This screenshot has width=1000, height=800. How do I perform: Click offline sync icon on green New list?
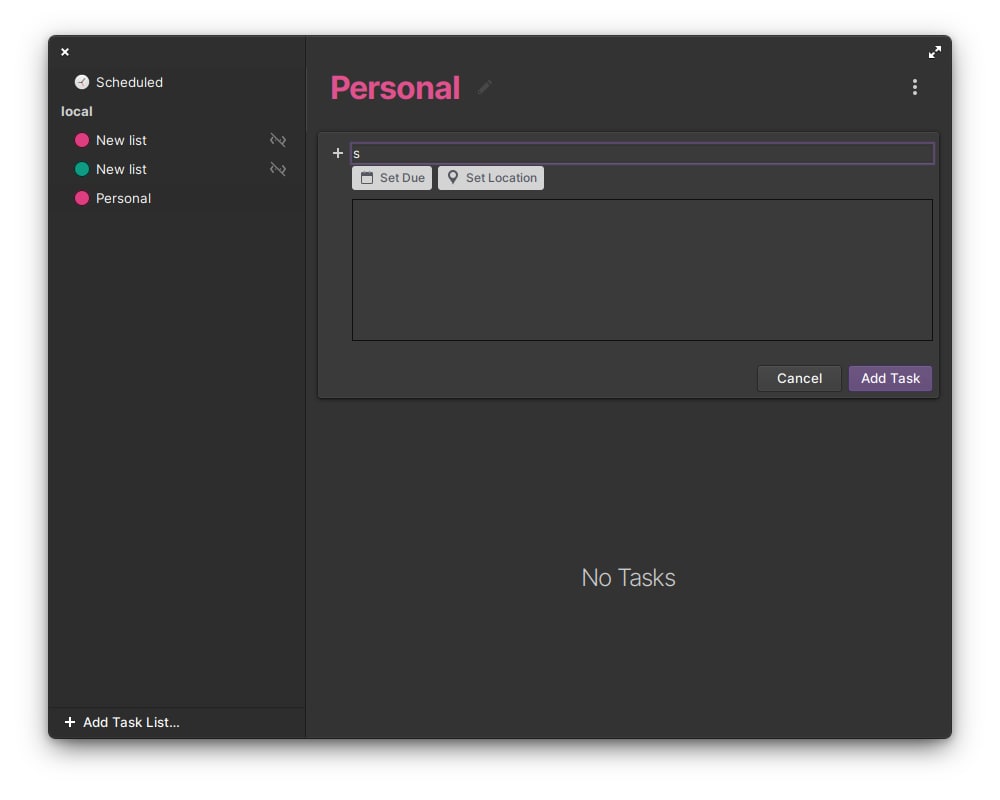click(277, 169)
